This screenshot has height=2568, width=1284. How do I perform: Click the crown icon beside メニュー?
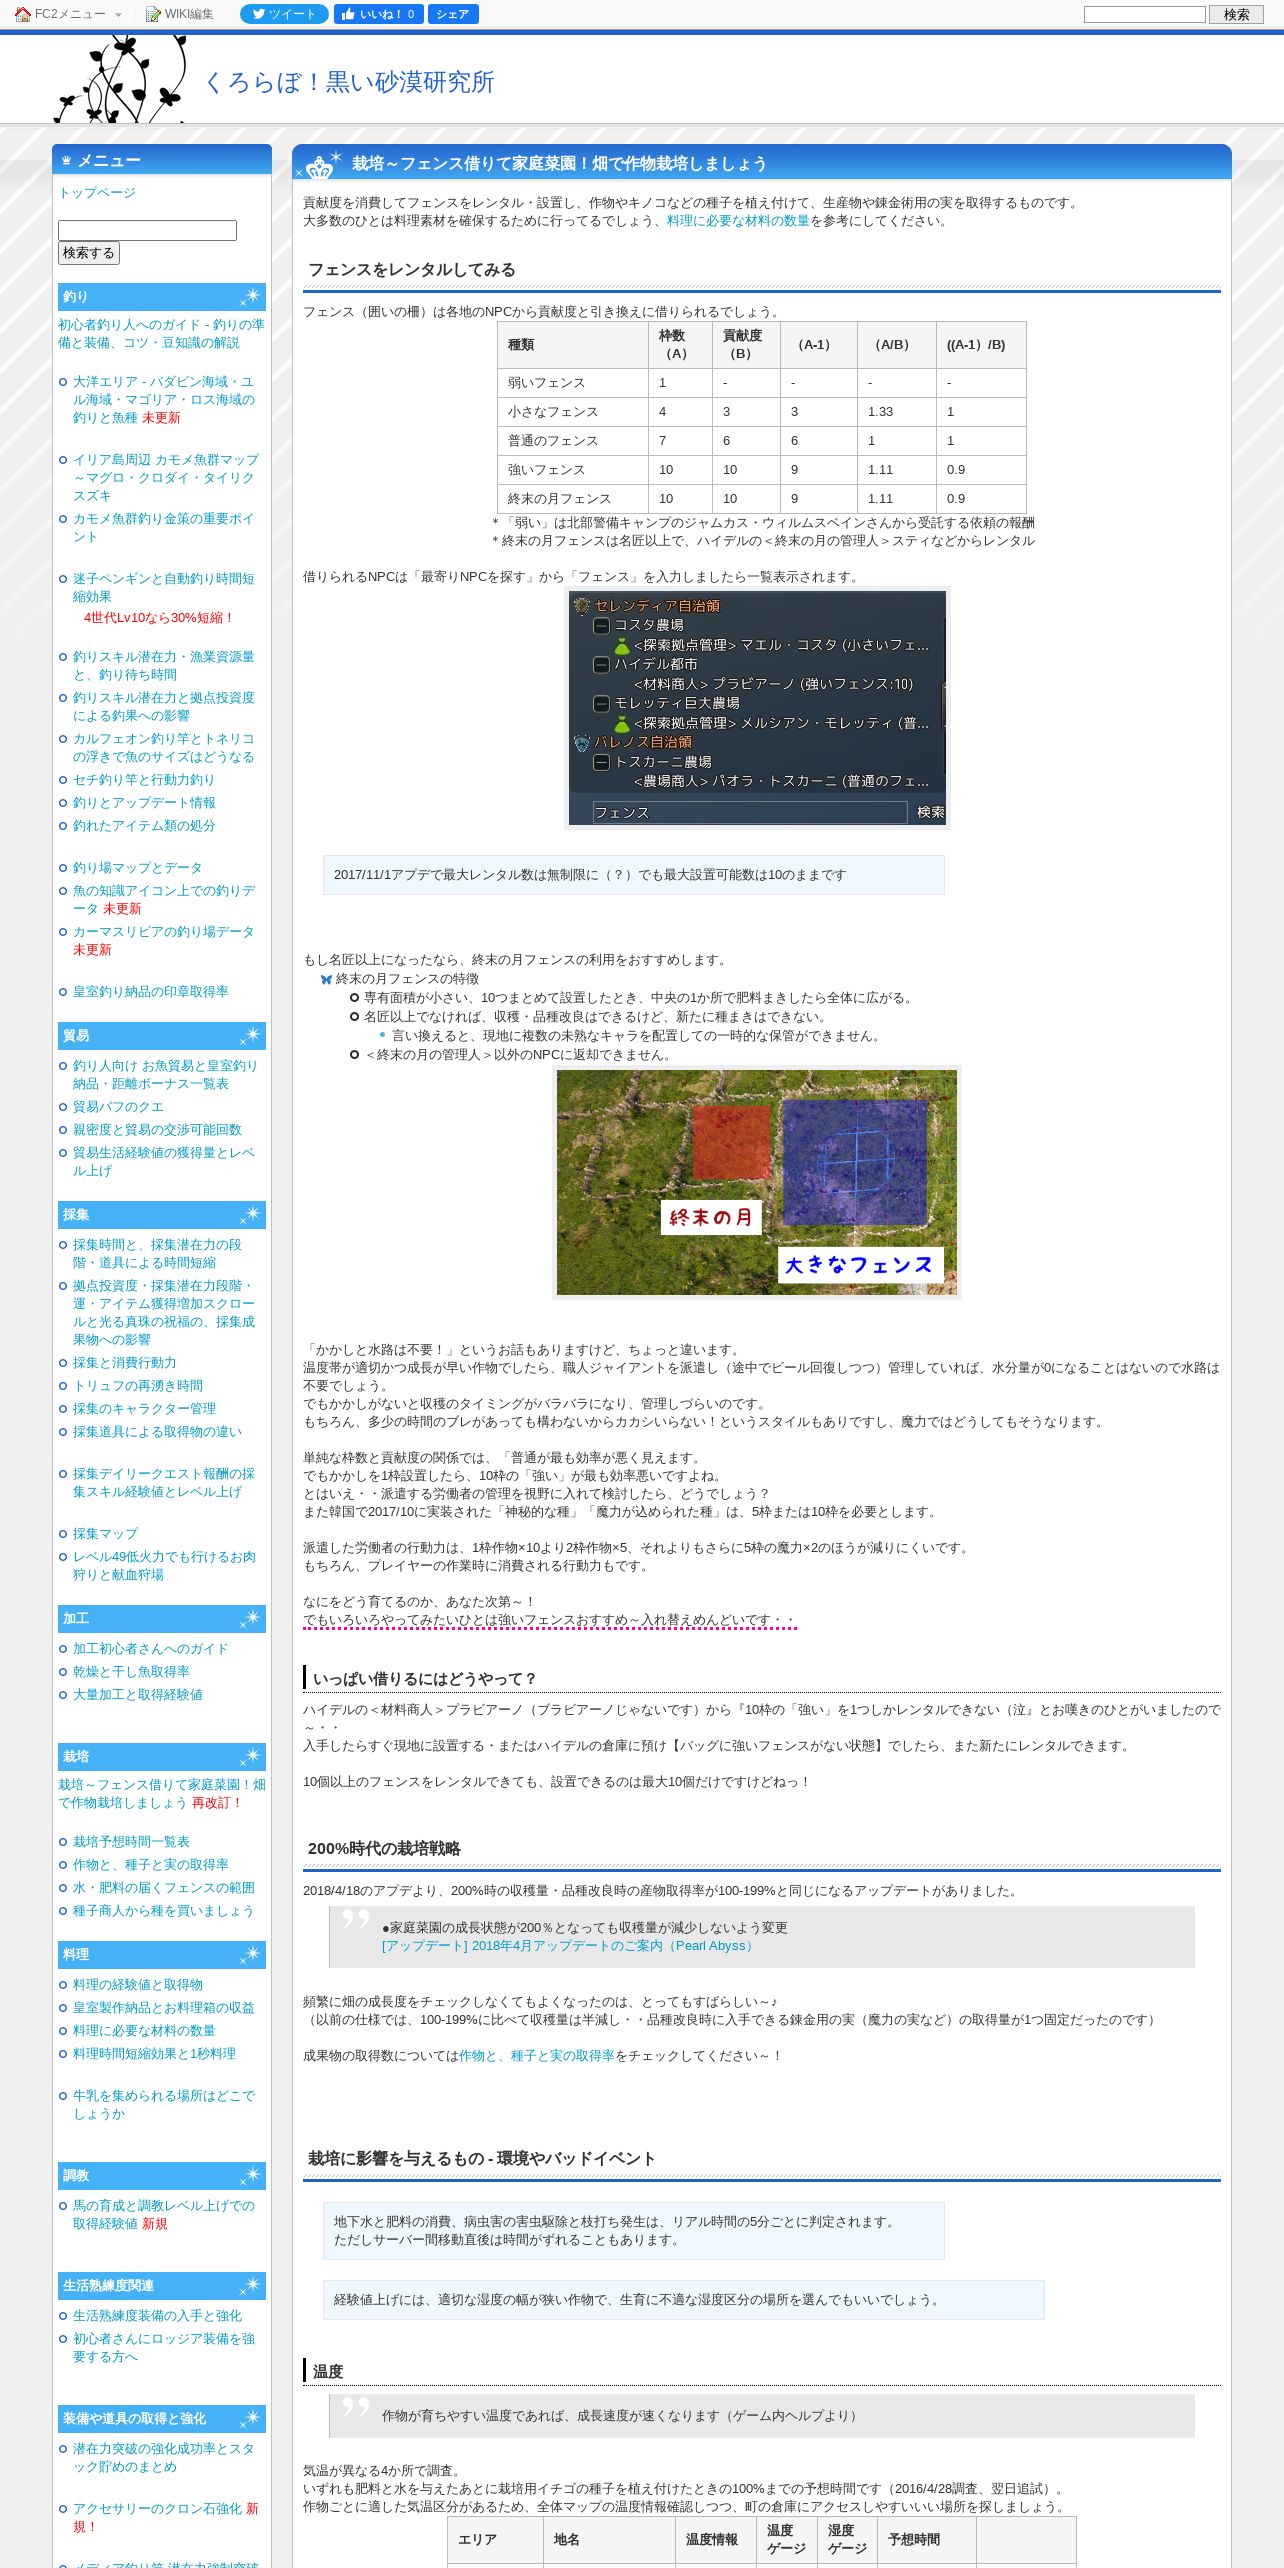(x=66, y=161)
